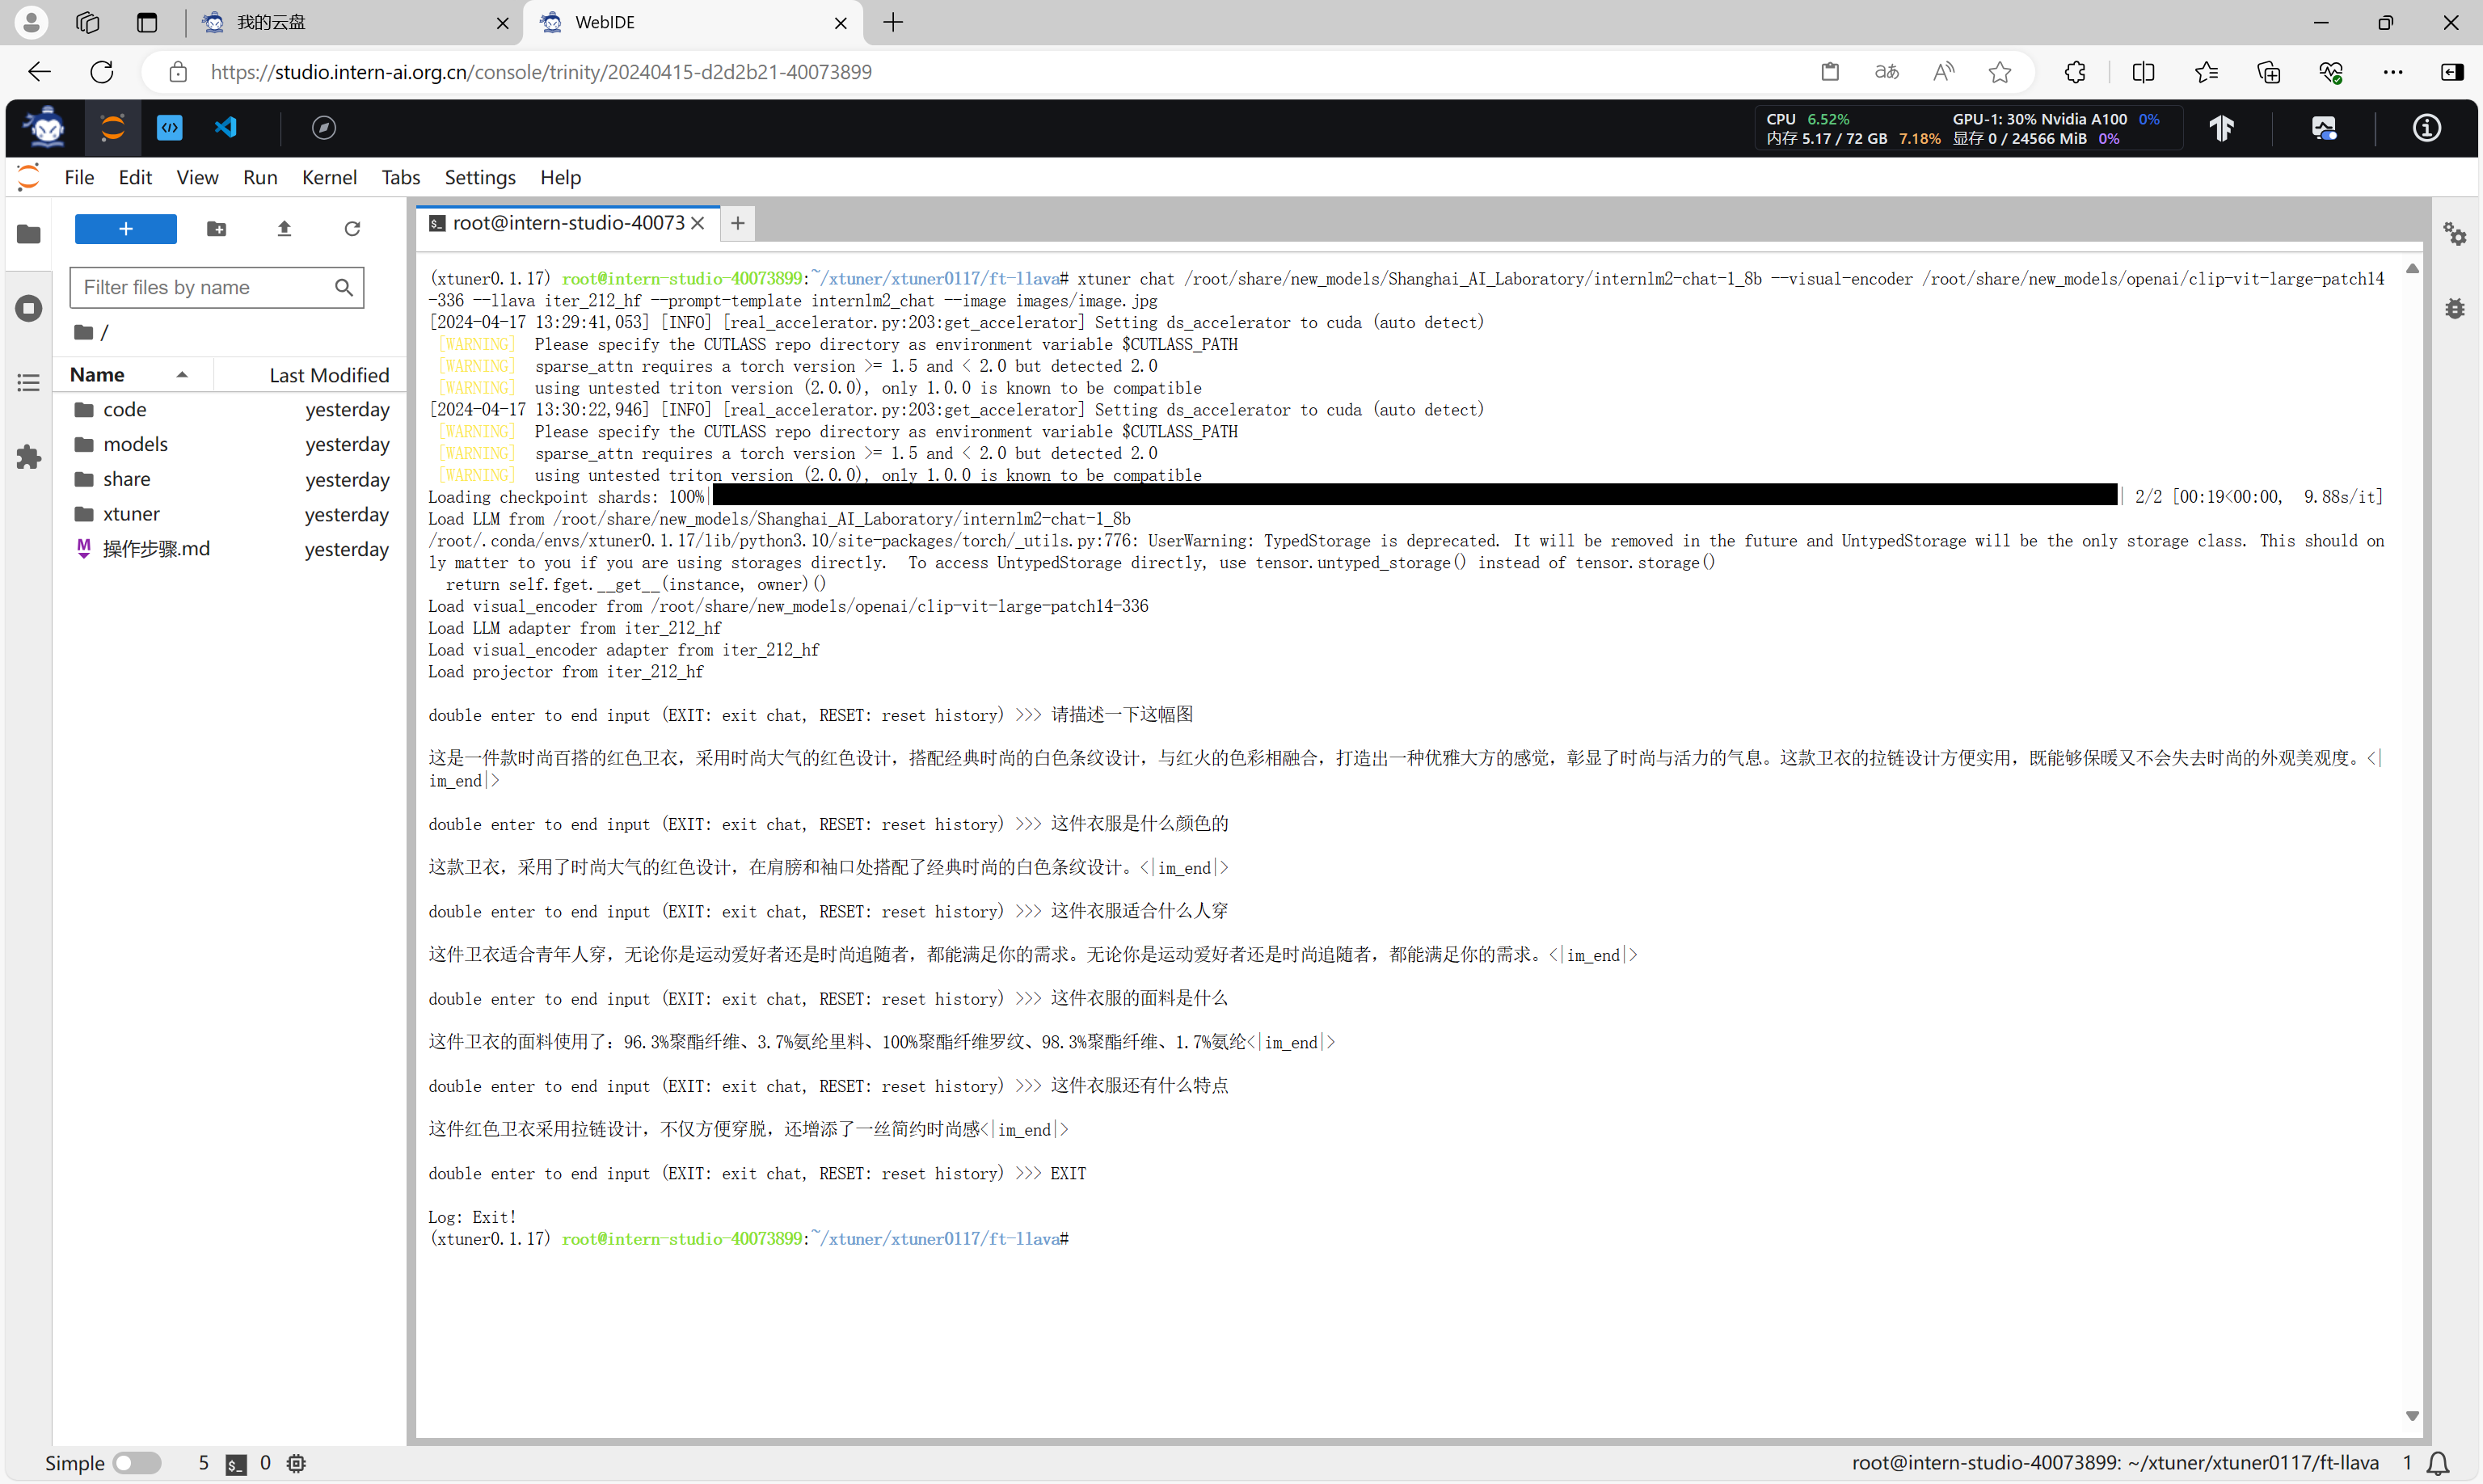Click the compass explore icon
Screen dimensions: 2483x1484
(324, 128)
